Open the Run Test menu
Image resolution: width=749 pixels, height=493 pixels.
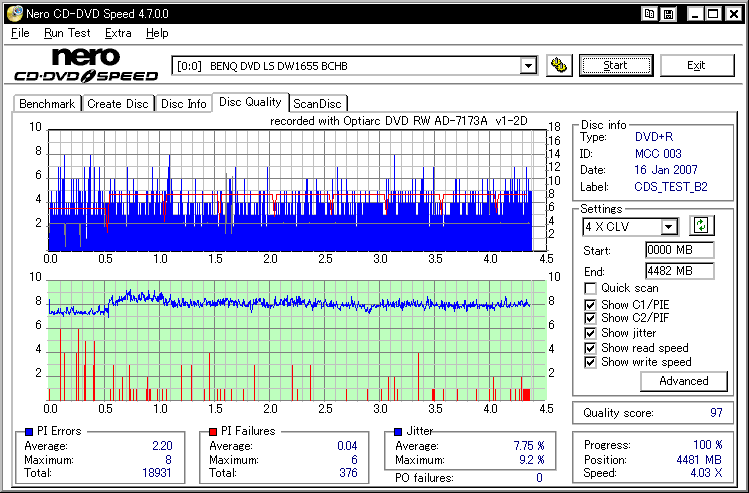(67, 33)
